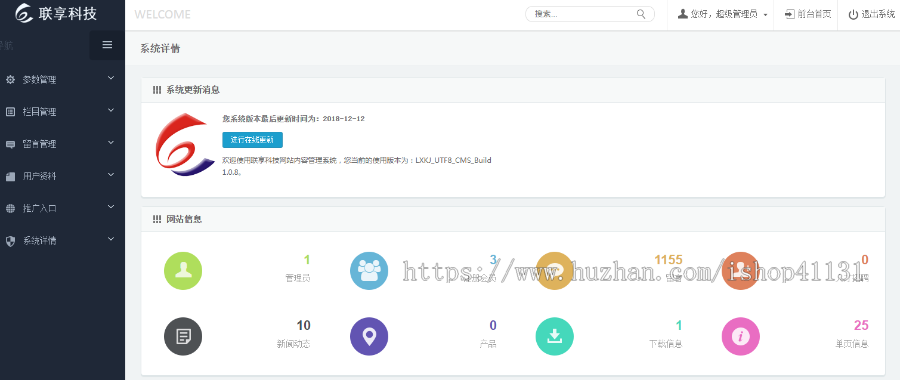Click the 您好, 超级管理员 greeting
The image size is (900, 380).
(x=724, y=14)
